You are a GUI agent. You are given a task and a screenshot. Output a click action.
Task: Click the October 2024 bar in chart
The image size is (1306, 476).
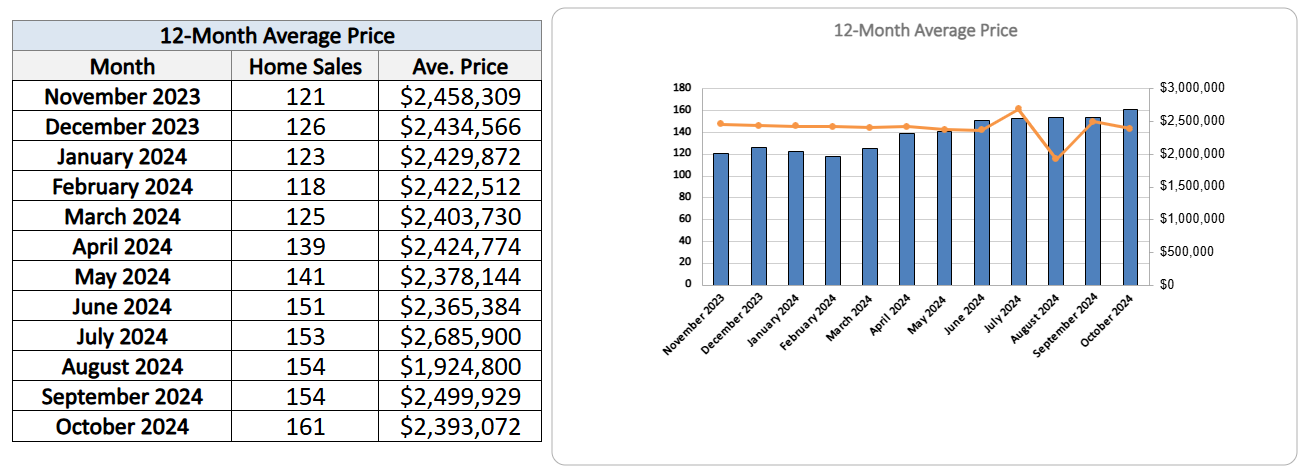click(x=1130, y=197)
